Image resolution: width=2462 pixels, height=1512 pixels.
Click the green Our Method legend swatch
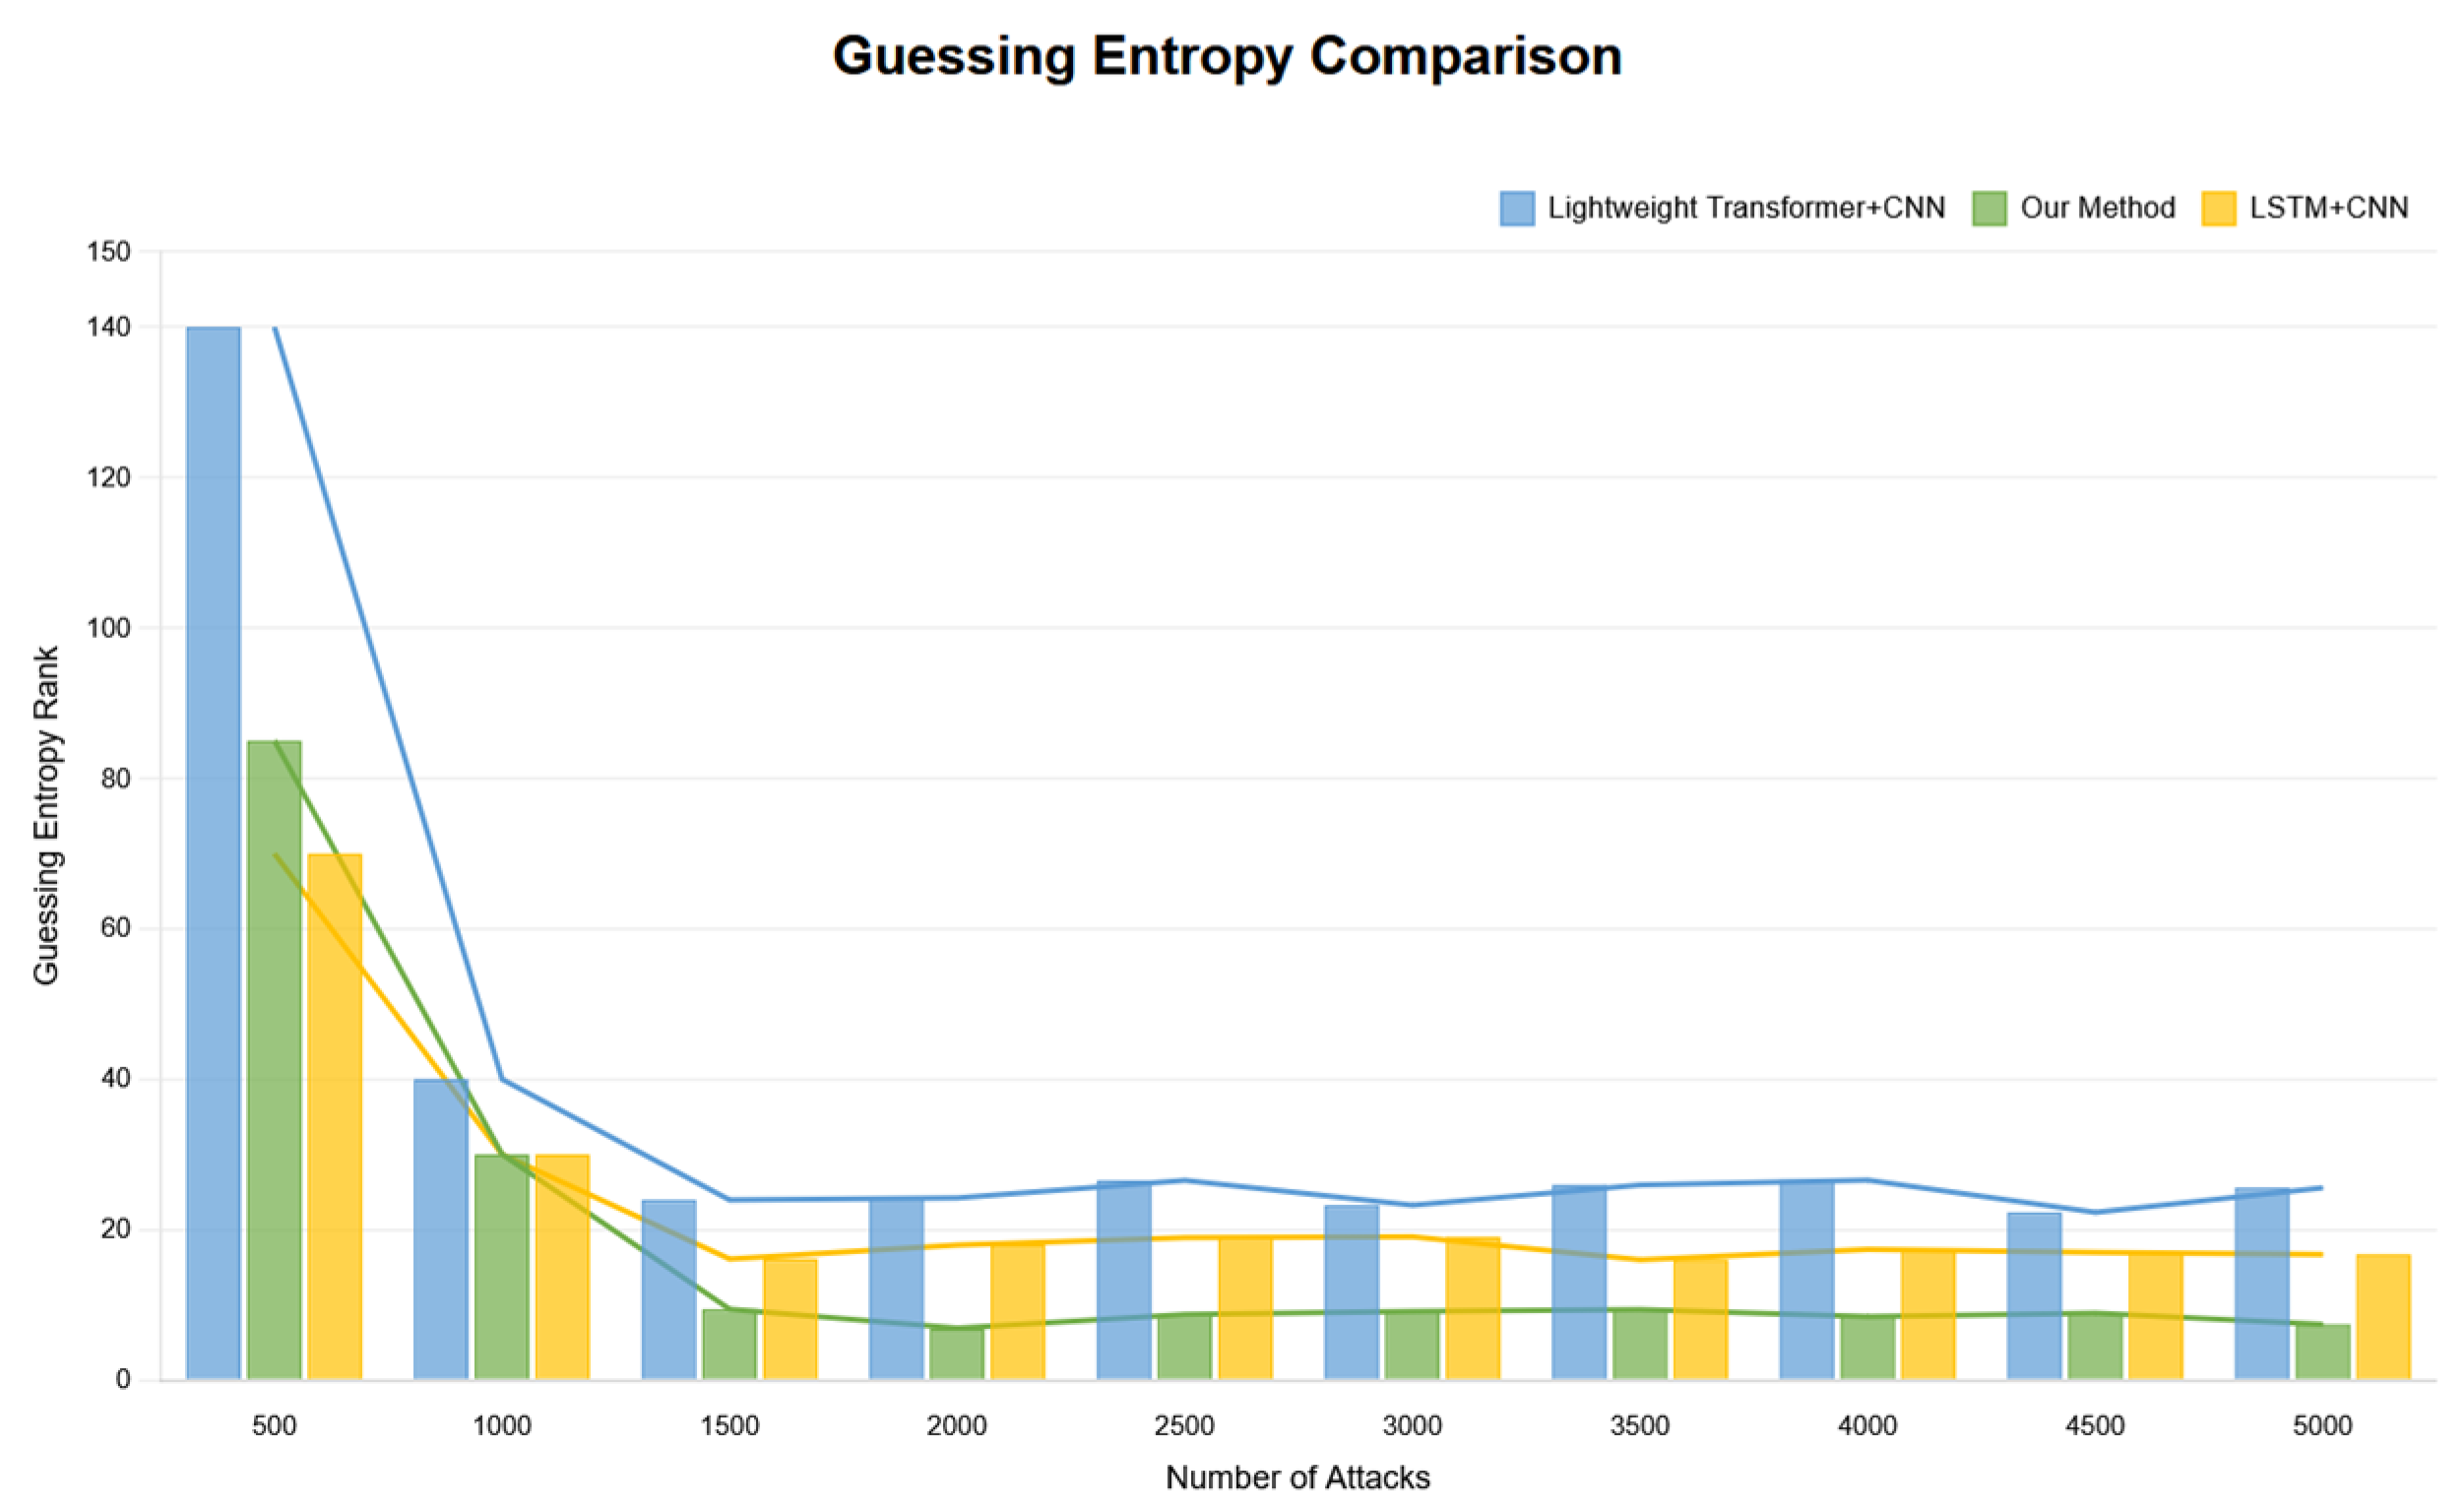point(1989,208)
